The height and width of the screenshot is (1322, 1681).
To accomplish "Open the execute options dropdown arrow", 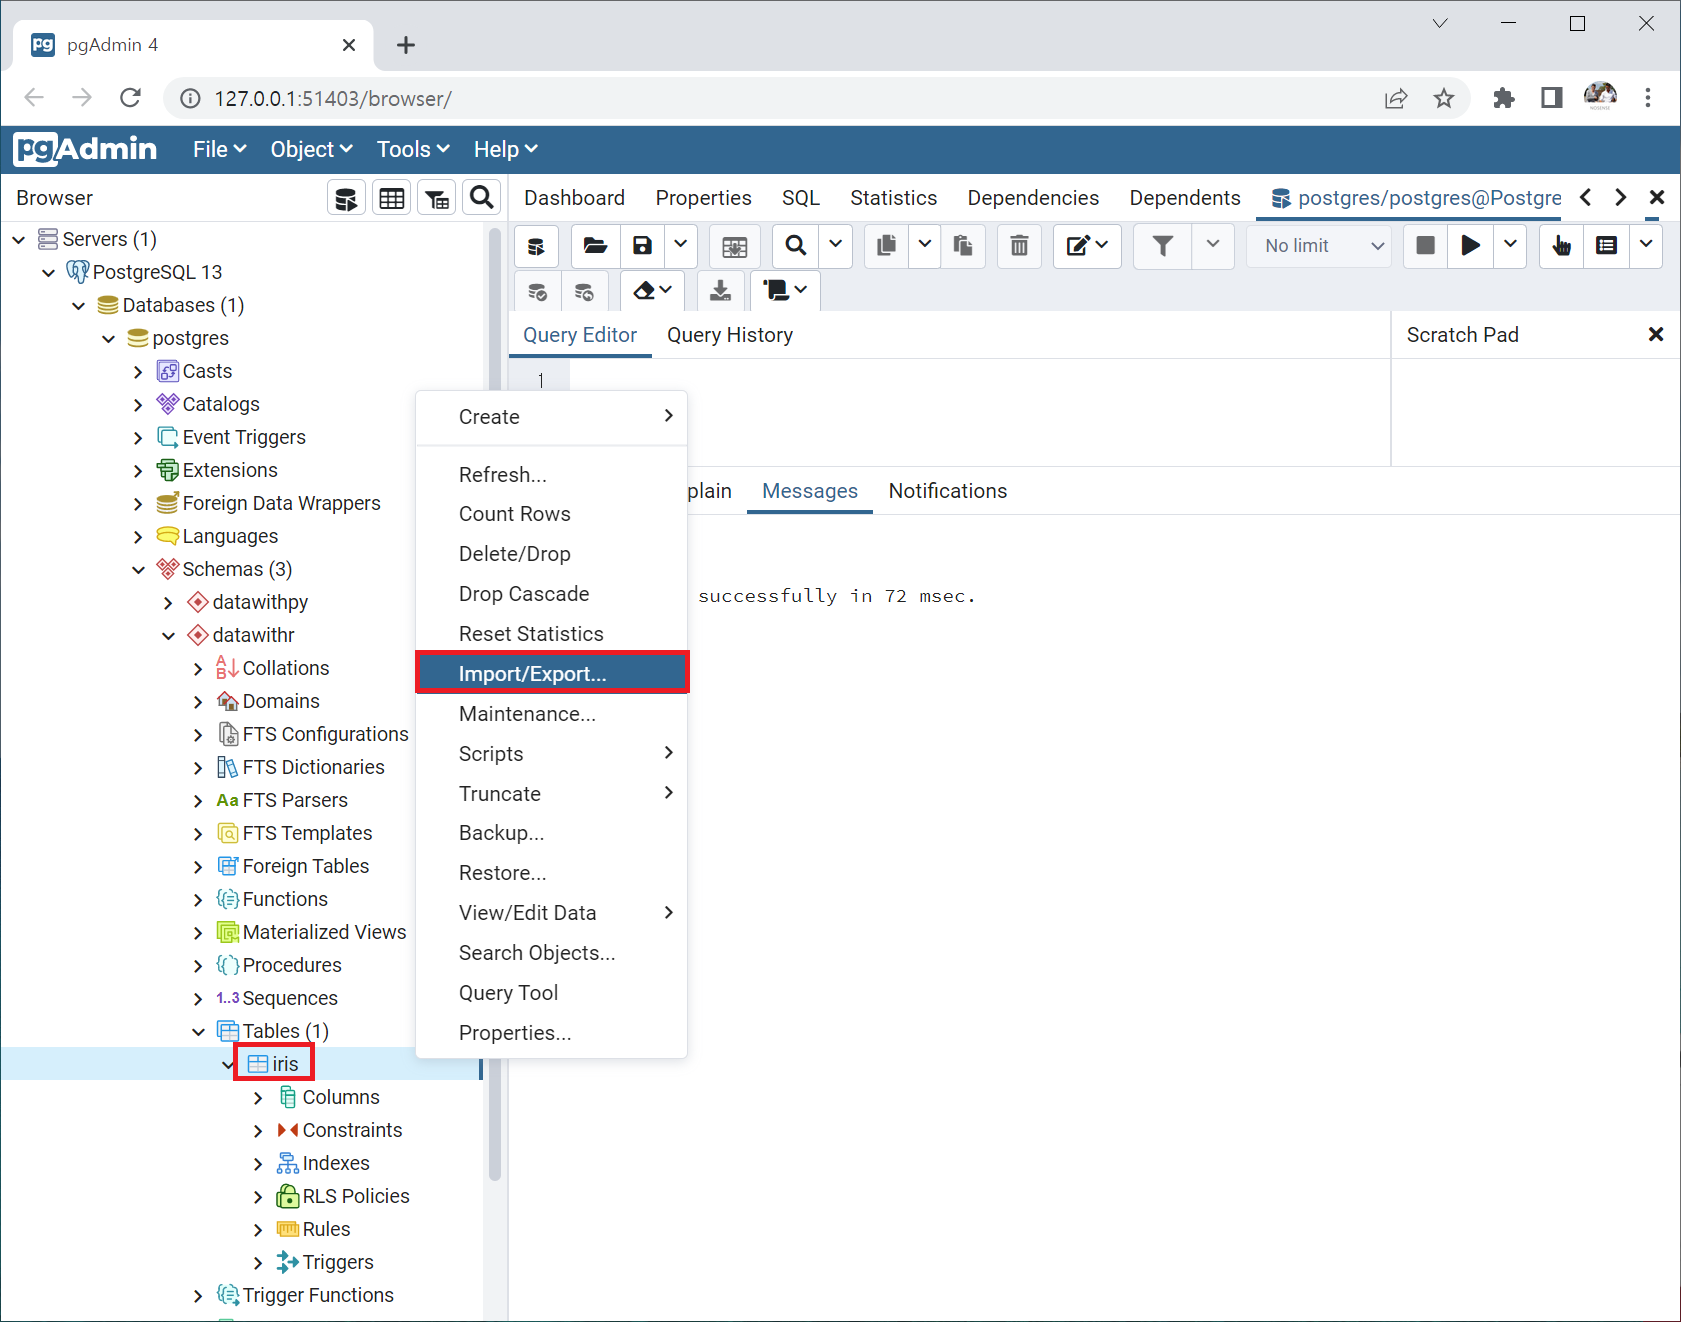I will click(1510, 246).
